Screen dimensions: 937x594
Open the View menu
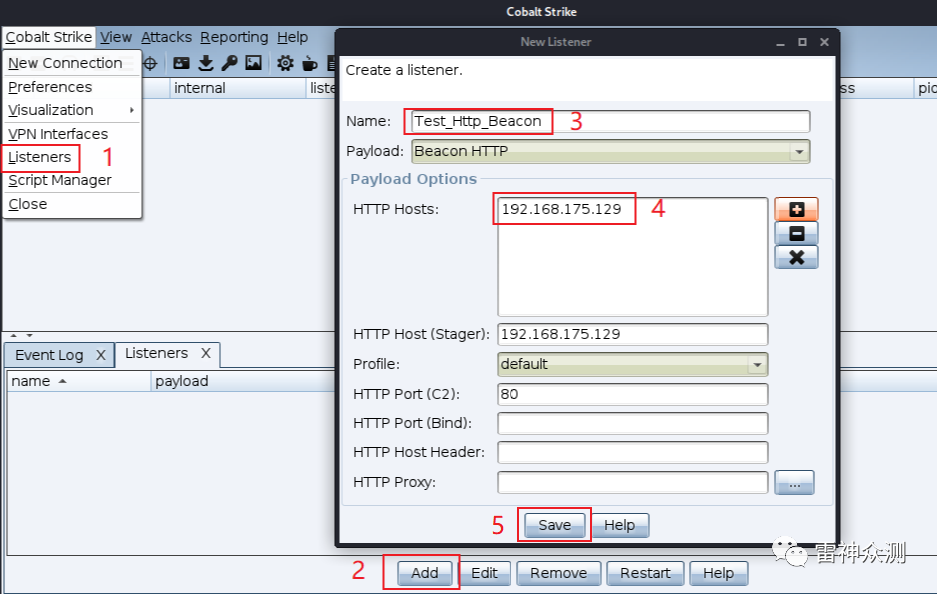[116, 37]
